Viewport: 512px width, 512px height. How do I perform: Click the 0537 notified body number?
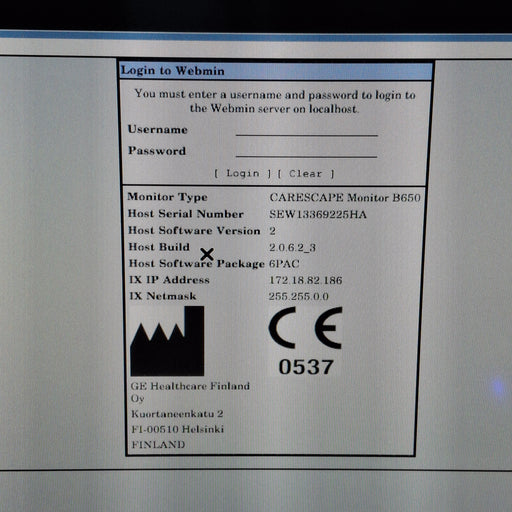click(306, 367)
